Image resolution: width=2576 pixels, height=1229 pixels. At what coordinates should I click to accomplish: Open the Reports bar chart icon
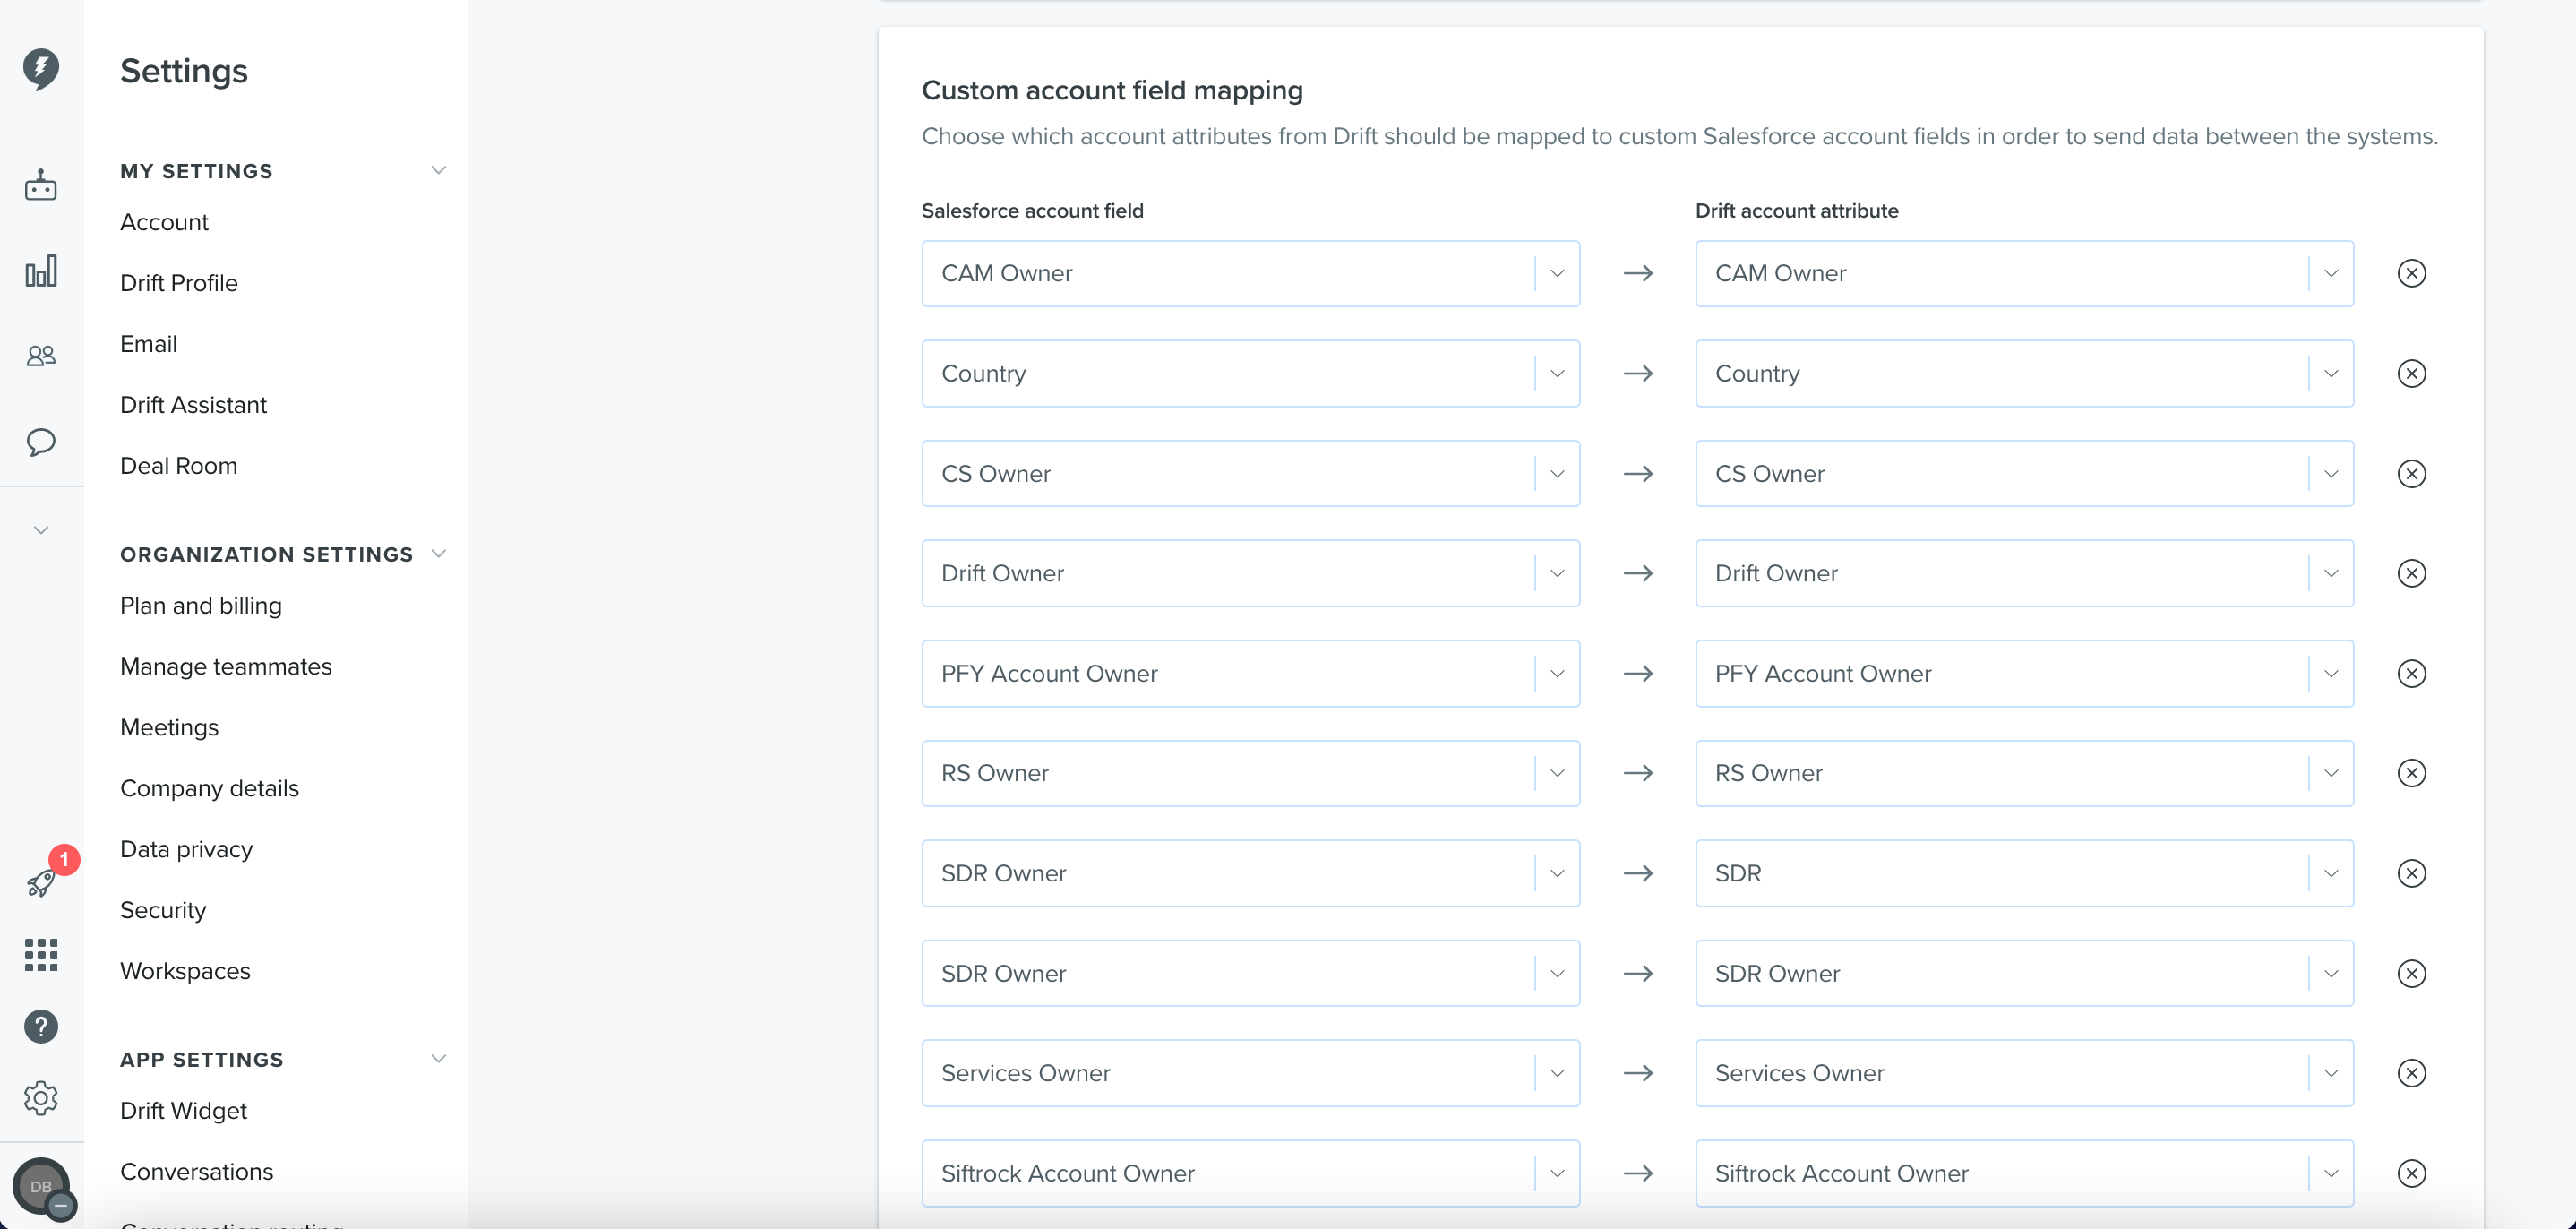[x=41, y=270]
